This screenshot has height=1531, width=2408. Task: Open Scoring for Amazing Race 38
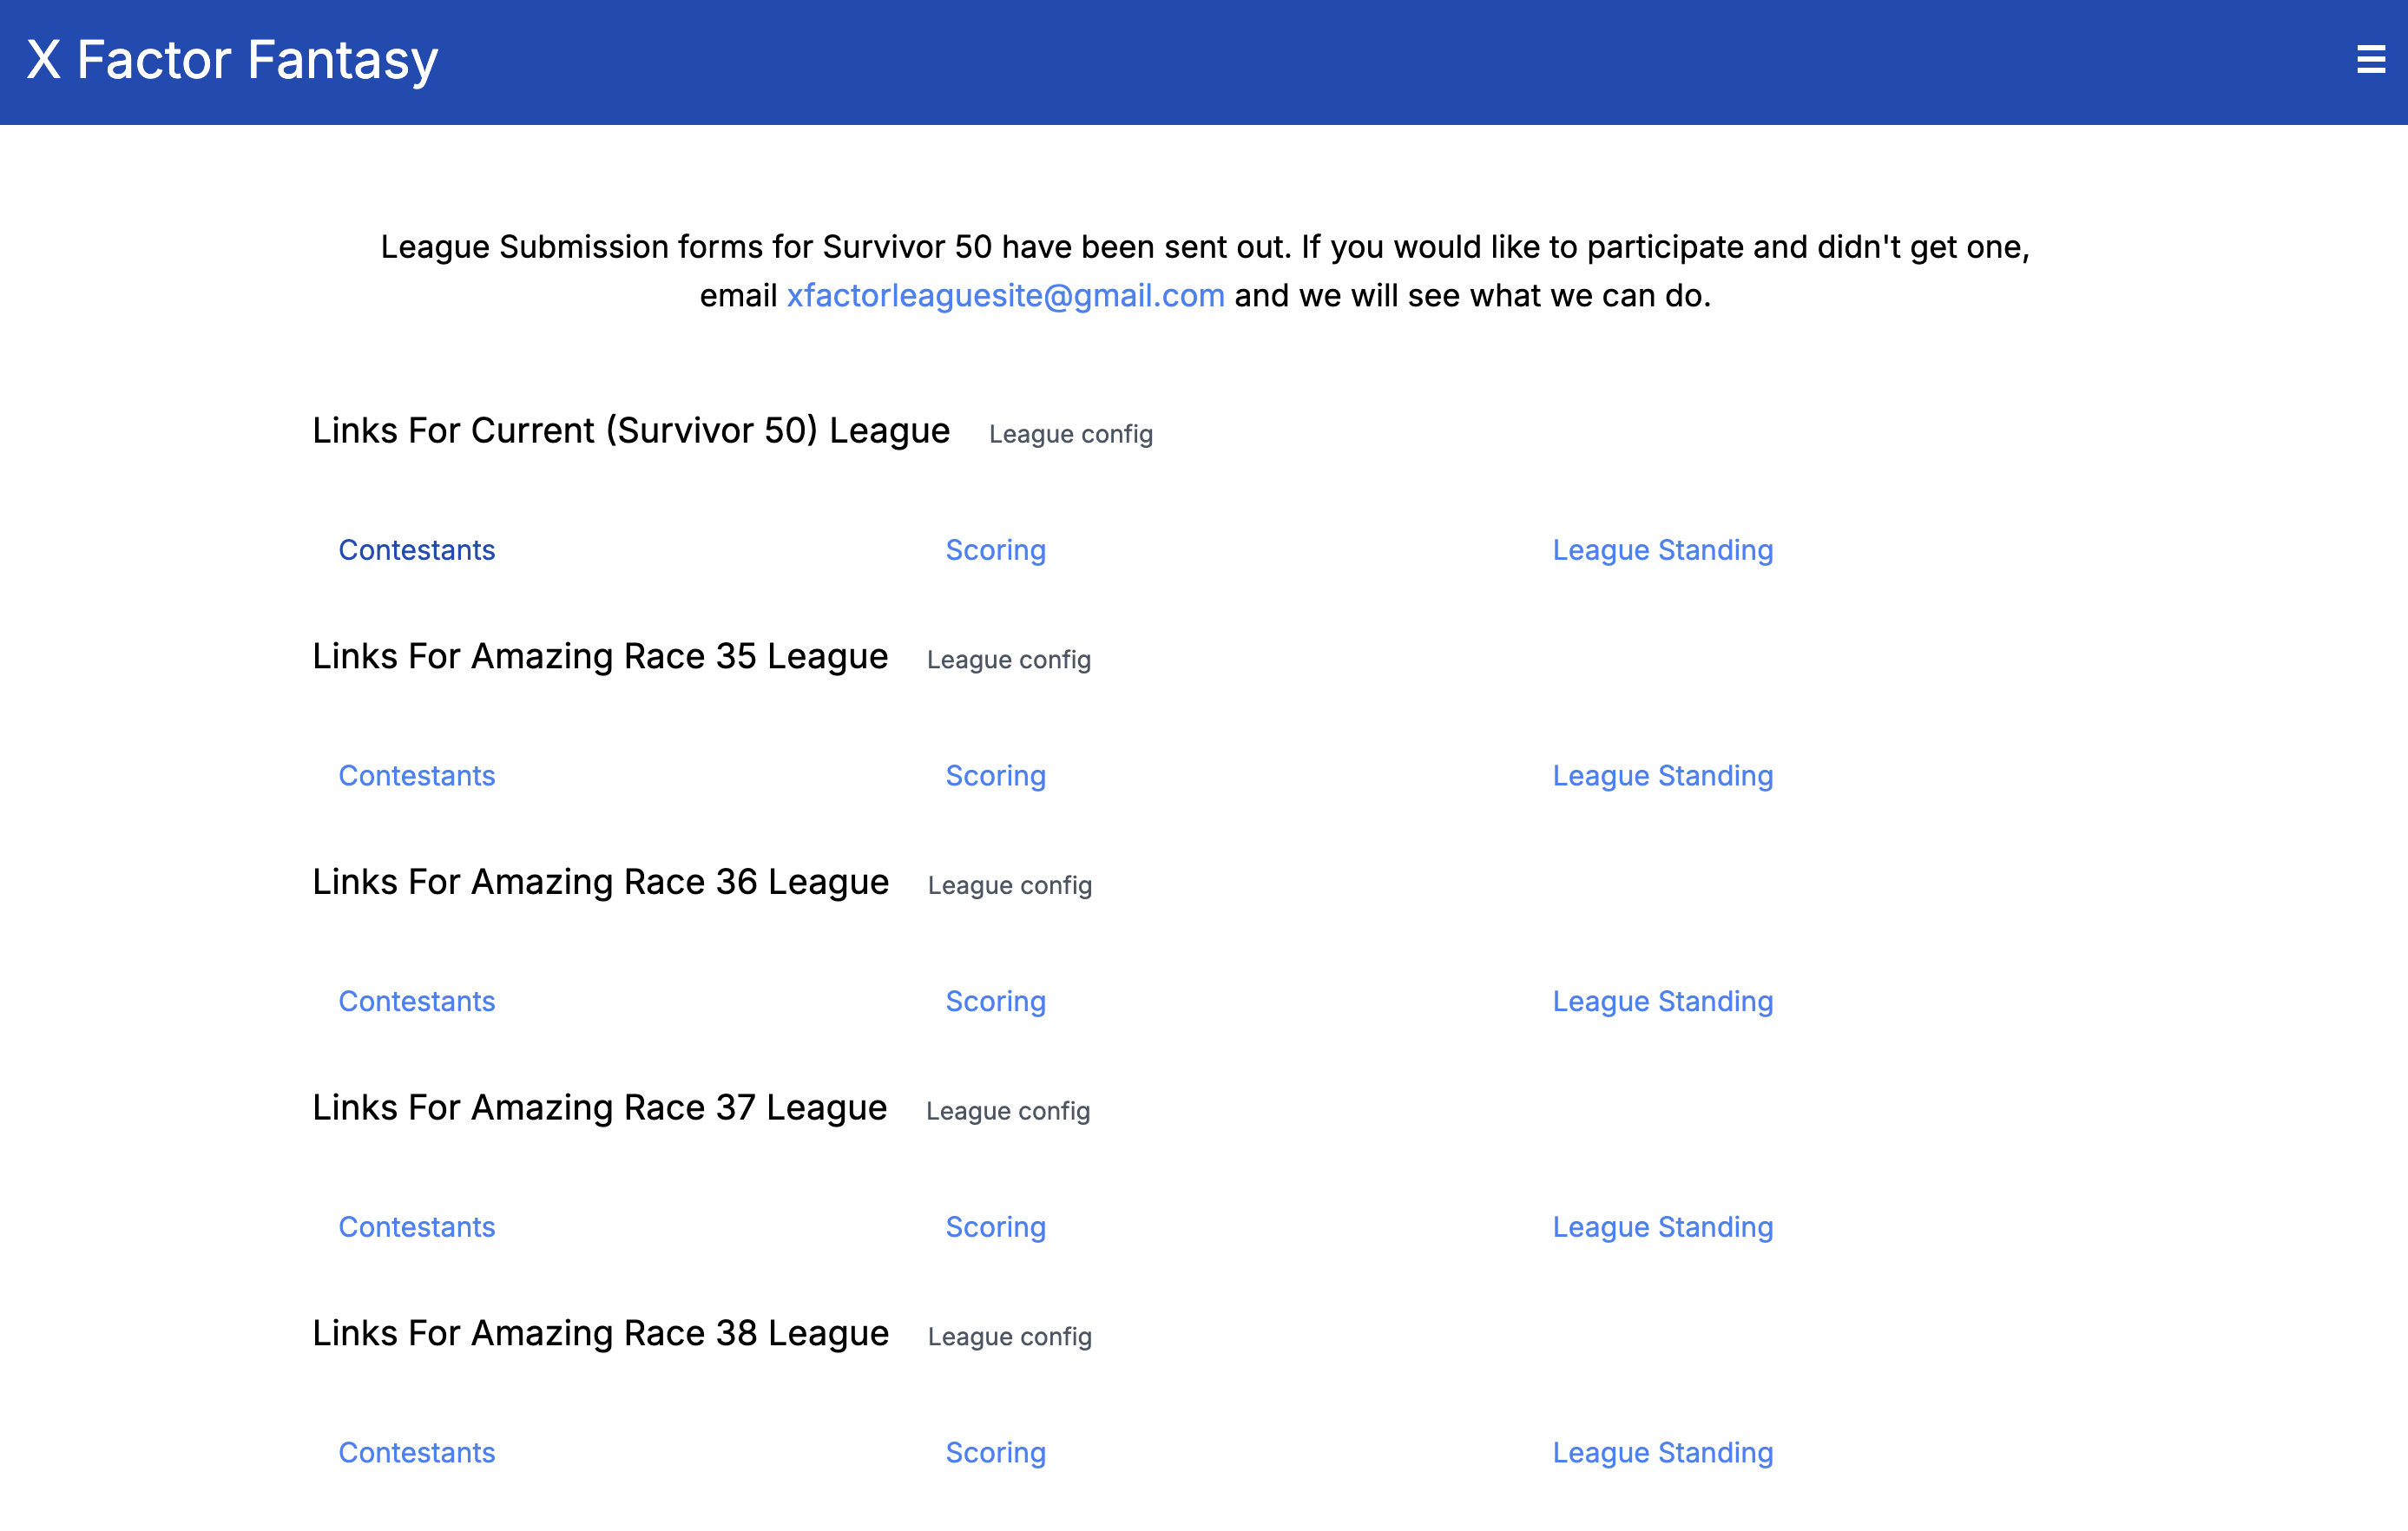click(995, 1452)
